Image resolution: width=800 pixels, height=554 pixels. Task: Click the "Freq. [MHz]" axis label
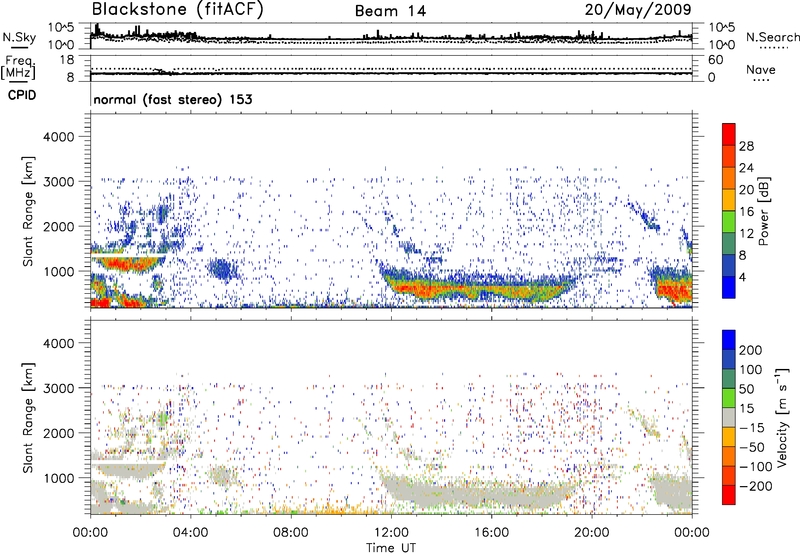19,68
